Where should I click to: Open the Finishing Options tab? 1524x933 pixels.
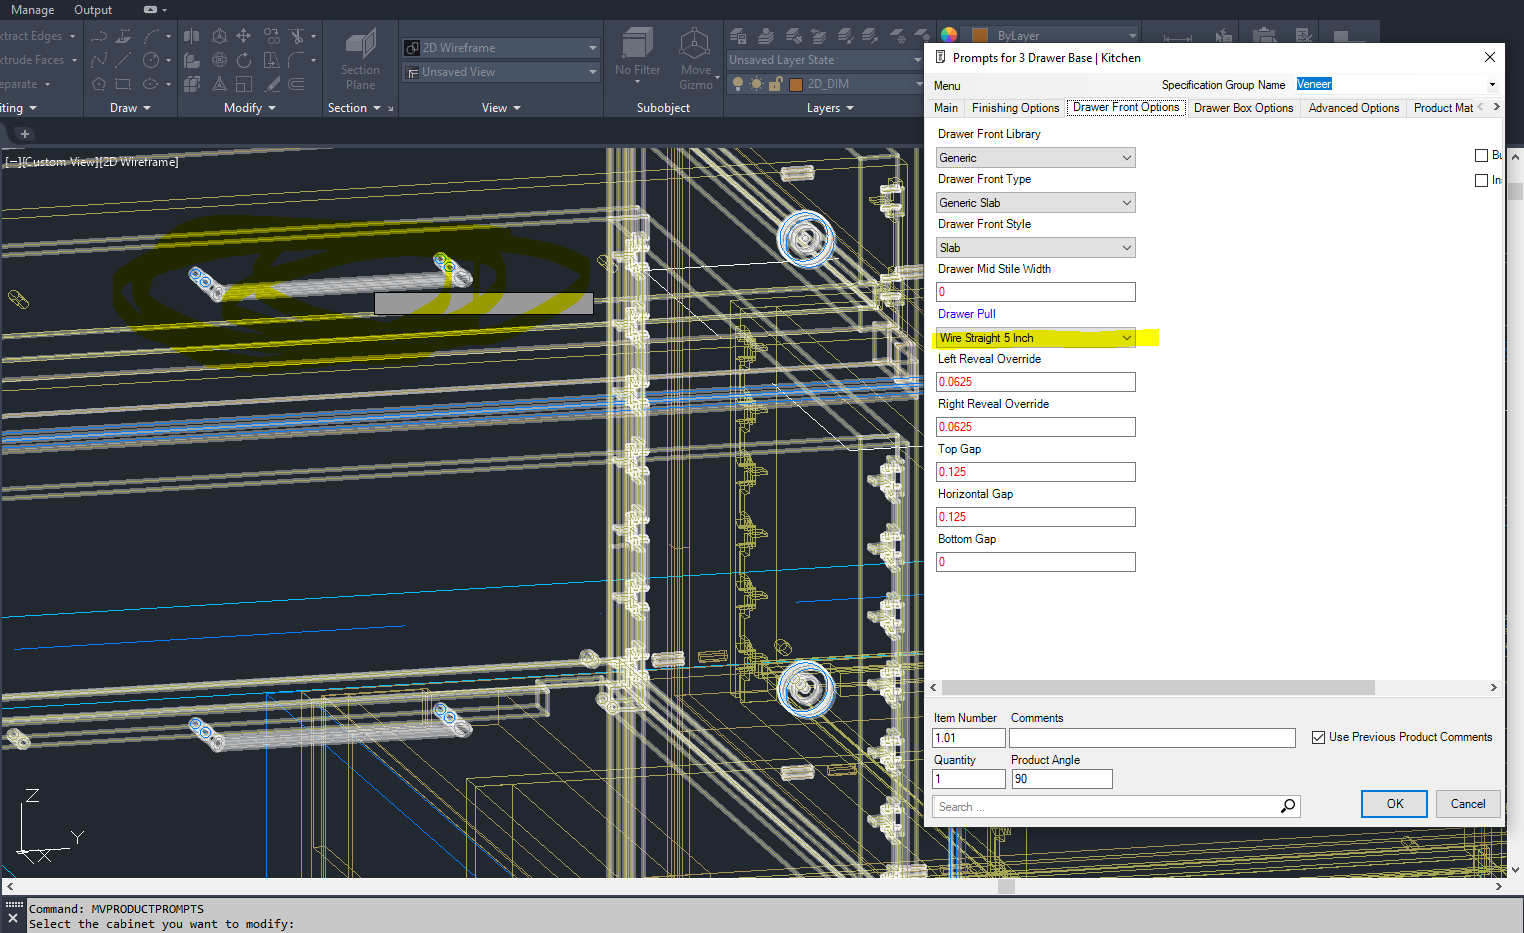click(1015, 108)
